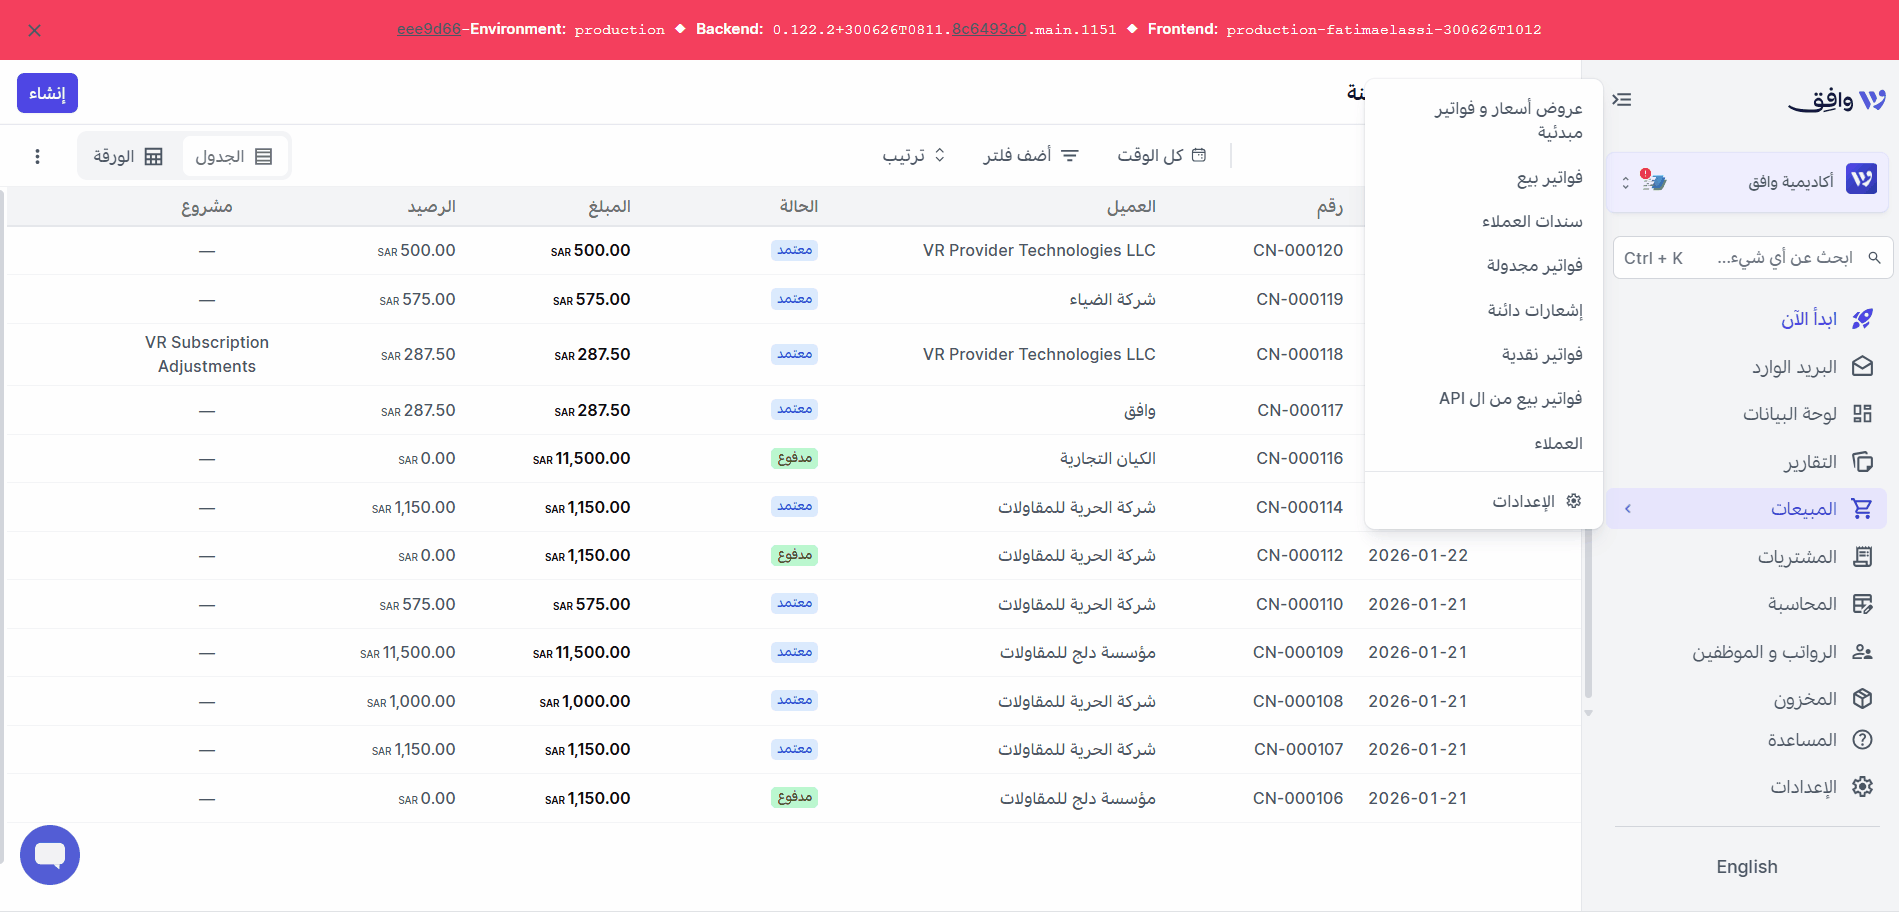Screen dimensions: 1899x912
Task: Open the أكاديمية وافق workspace switcher
Action: pos(1747,181)
